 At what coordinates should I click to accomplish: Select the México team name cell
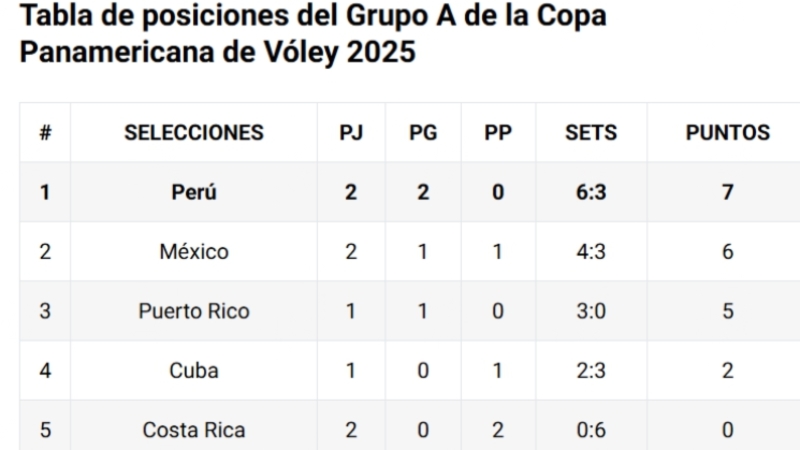194,252
